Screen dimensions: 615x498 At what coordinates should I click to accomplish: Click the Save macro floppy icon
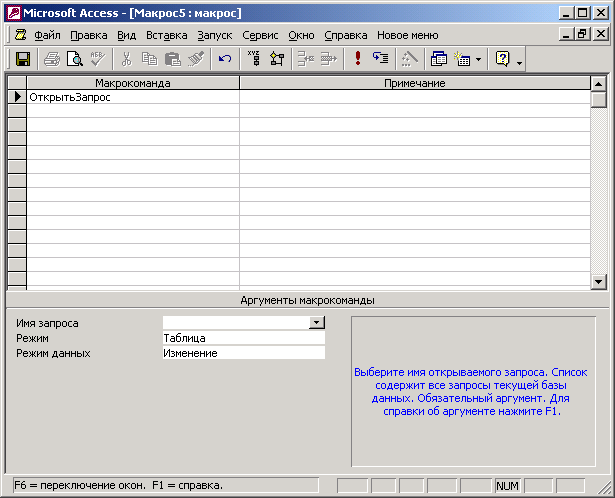coord(23,59)
